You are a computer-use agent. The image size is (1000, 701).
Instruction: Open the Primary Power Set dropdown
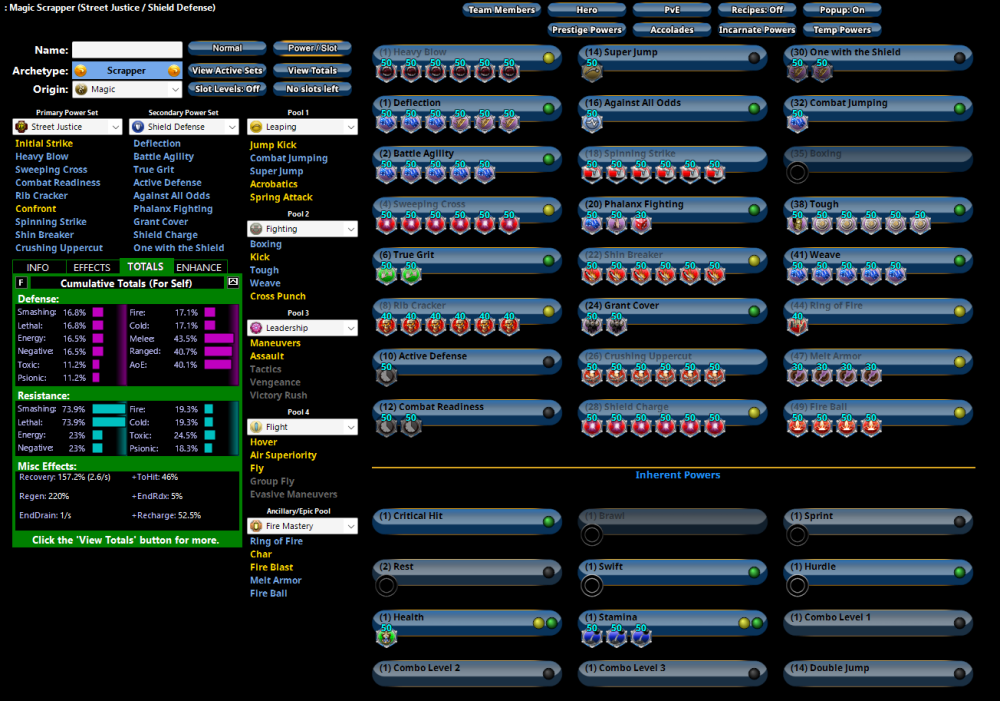tap(67, 127)
